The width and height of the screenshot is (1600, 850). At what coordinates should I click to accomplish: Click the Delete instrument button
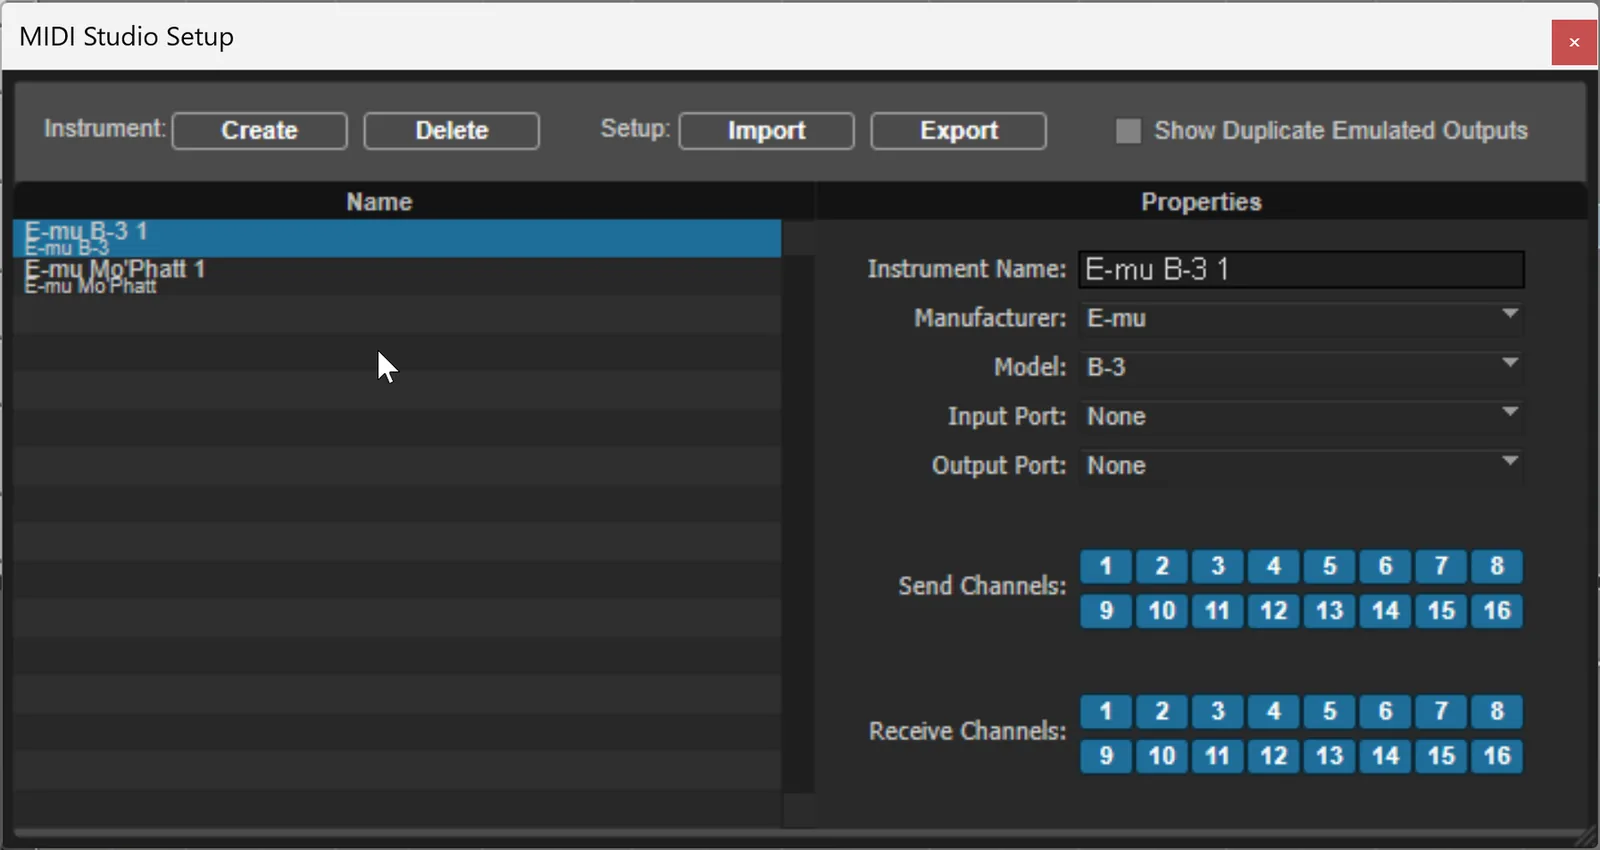(452, 131)
